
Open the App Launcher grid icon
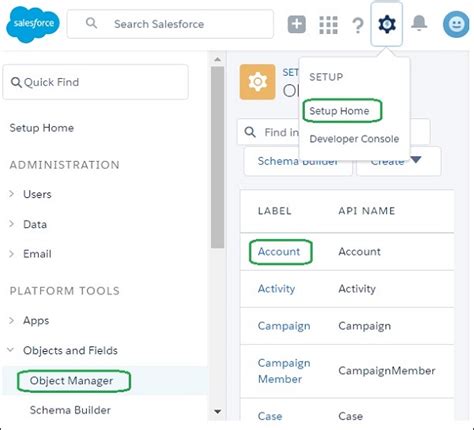click(x=328, y=25)
